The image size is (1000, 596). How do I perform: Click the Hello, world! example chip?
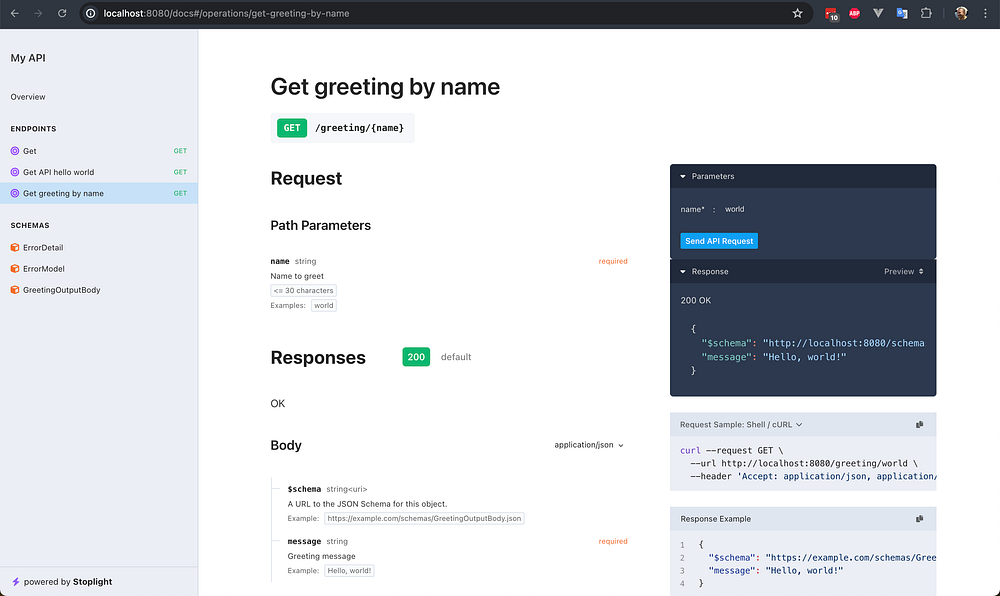349,571
